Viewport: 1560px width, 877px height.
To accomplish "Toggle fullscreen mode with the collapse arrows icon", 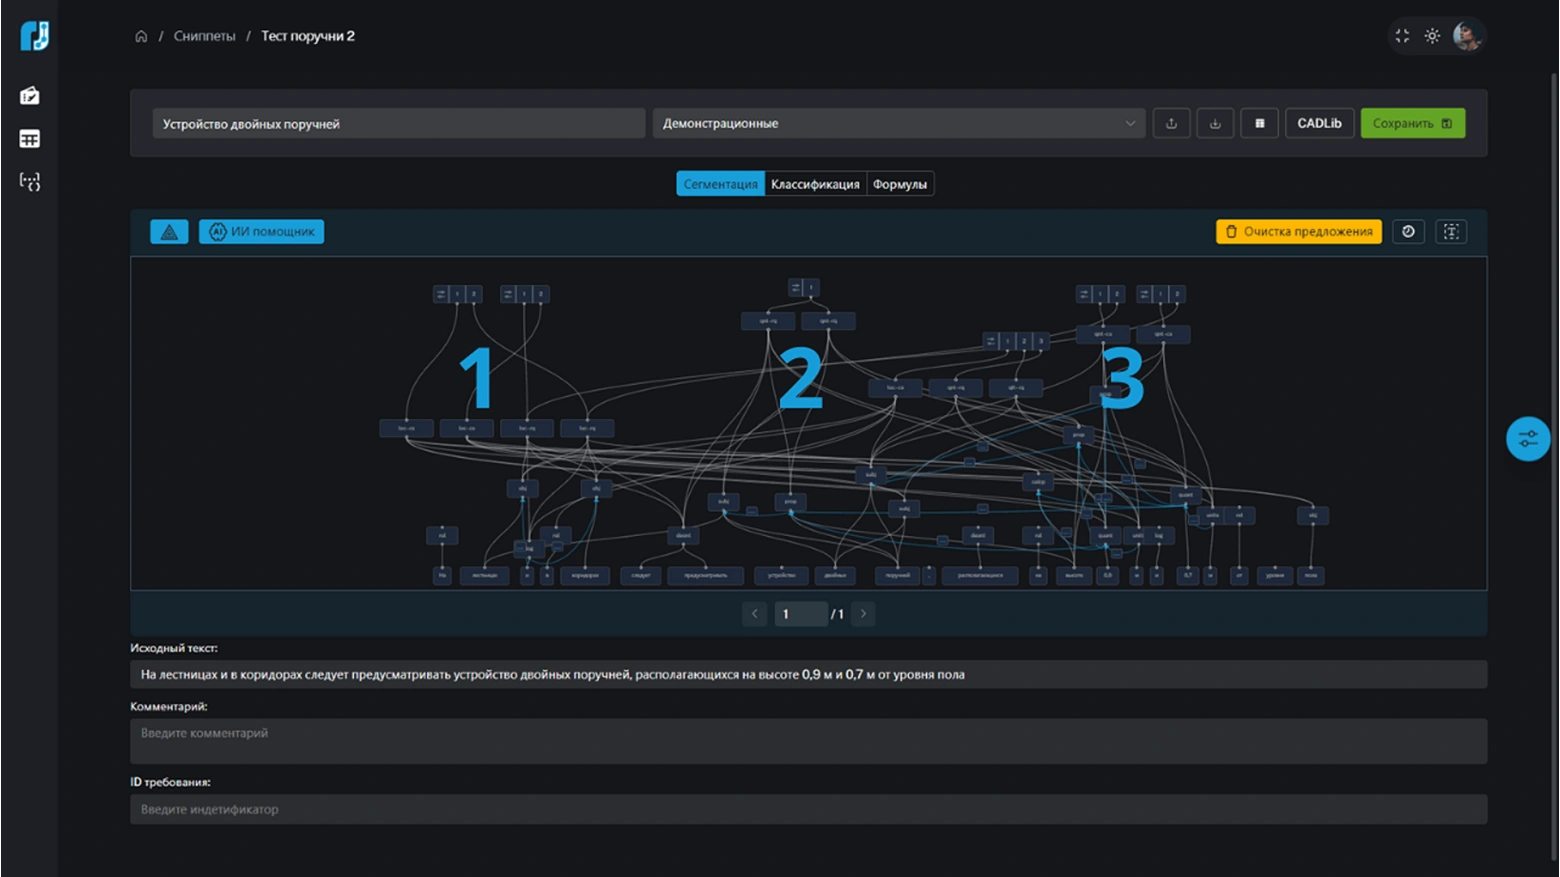I will pyautogui.click(x=1402, y=36).
